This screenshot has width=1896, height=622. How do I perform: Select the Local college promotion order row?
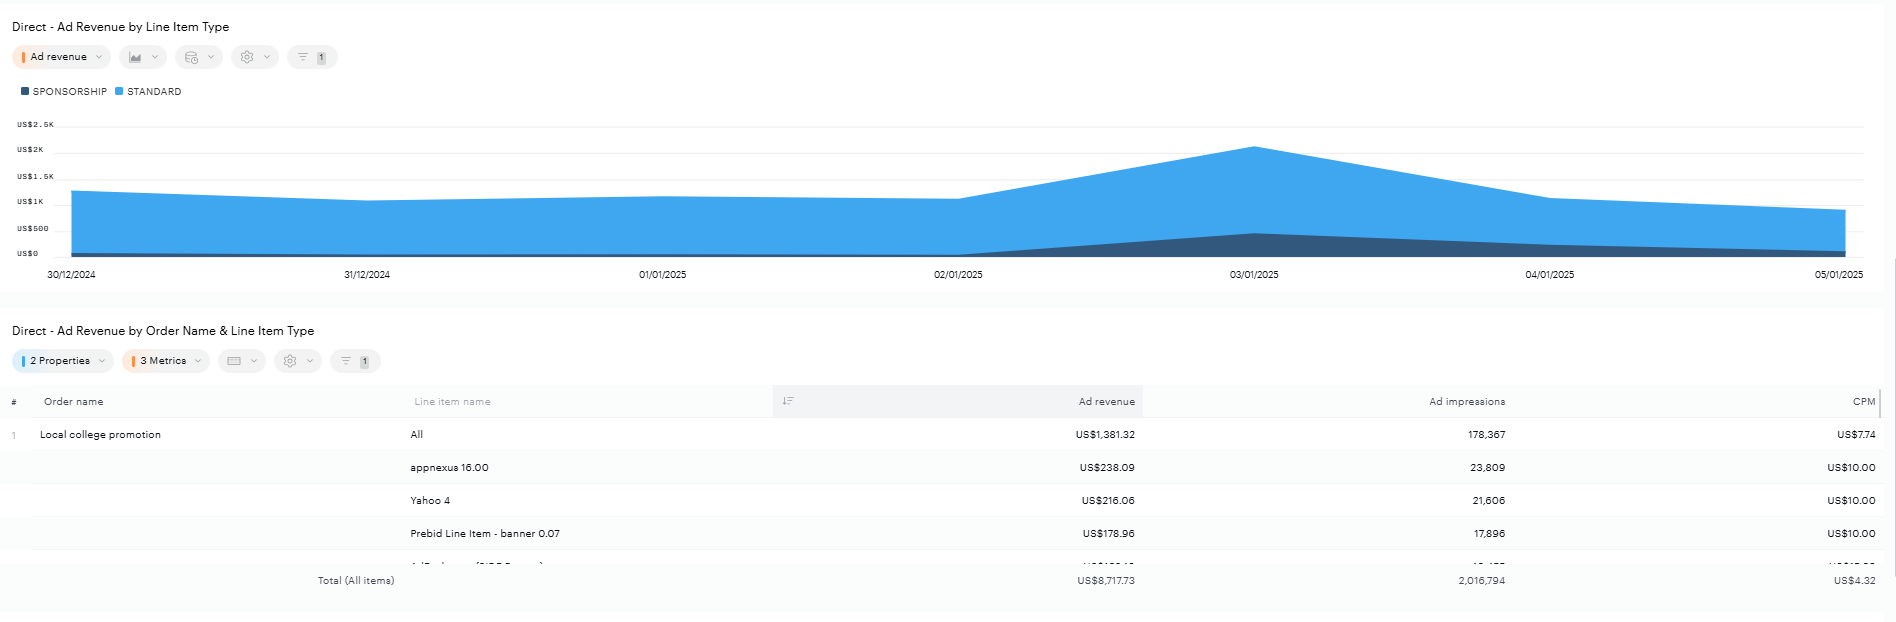(100, 435)
